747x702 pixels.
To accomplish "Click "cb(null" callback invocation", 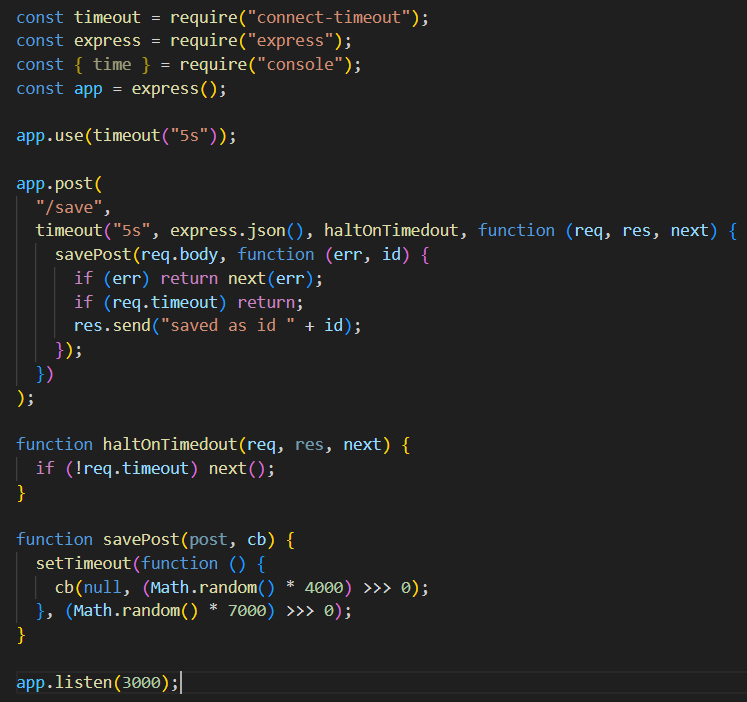I will (x=88, y=588).
